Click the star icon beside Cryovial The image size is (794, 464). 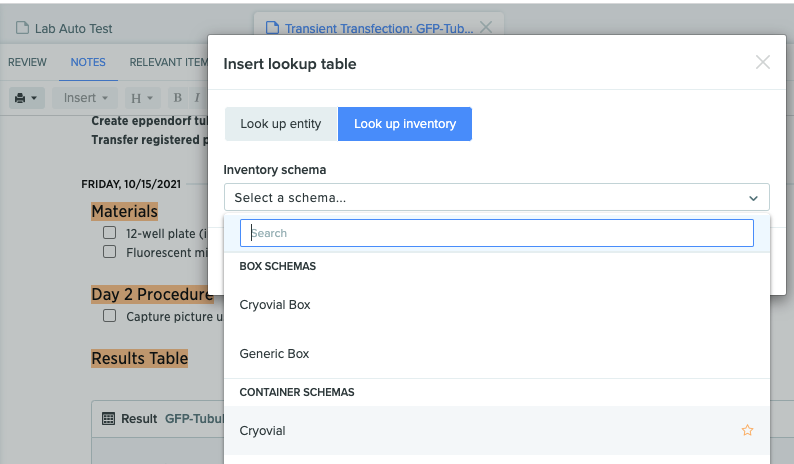click(747, 431)
